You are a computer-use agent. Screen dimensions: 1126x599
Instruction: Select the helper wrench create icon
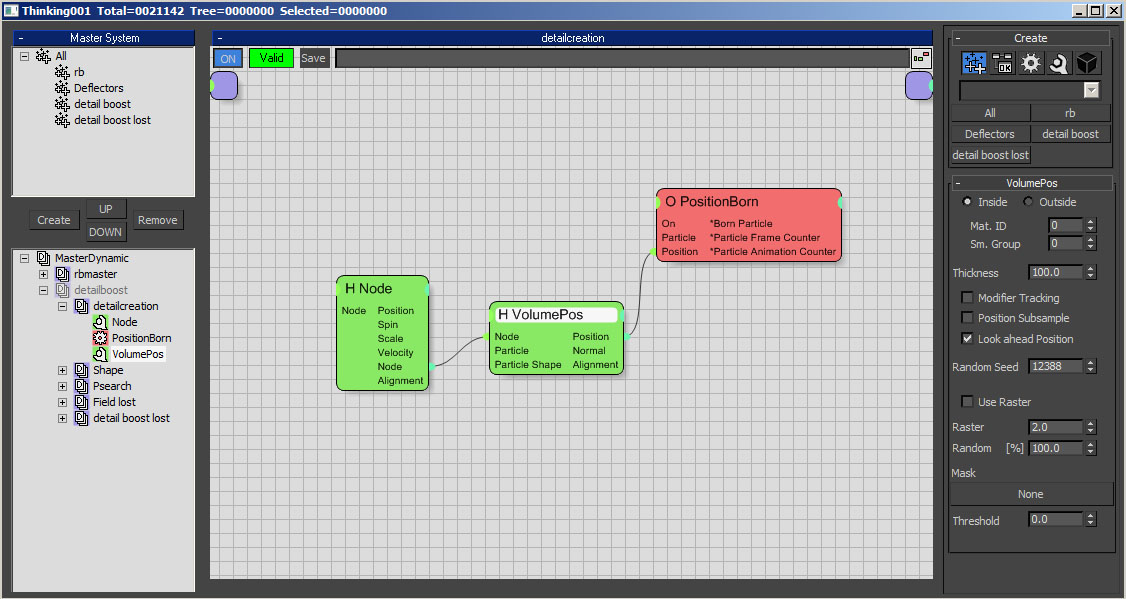coord(1058,63)
